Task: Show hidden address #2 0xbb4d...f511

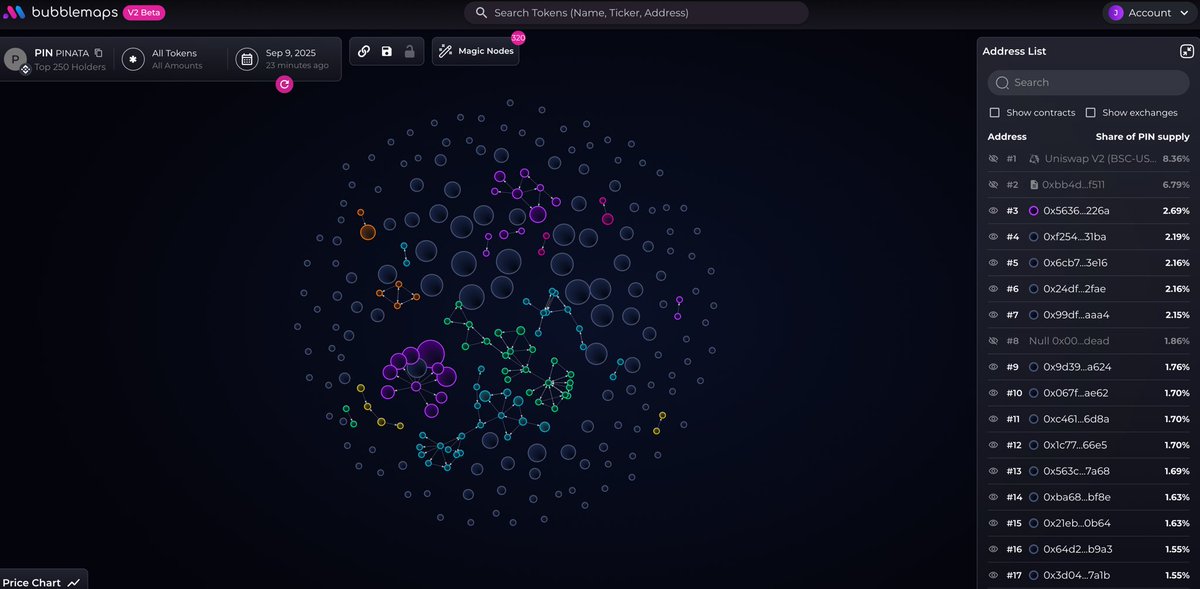Action: click(x=994, y=185)
